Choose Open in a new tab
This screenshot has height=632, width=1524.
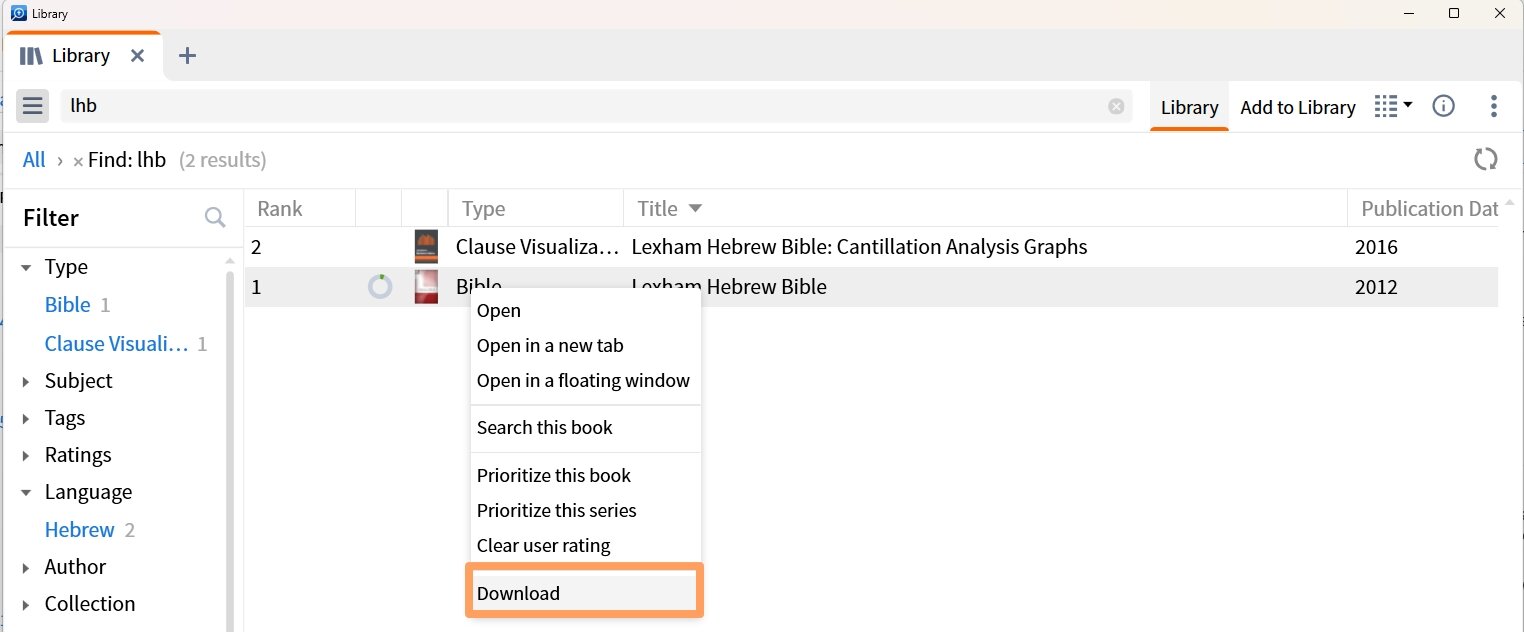point(550,345)
